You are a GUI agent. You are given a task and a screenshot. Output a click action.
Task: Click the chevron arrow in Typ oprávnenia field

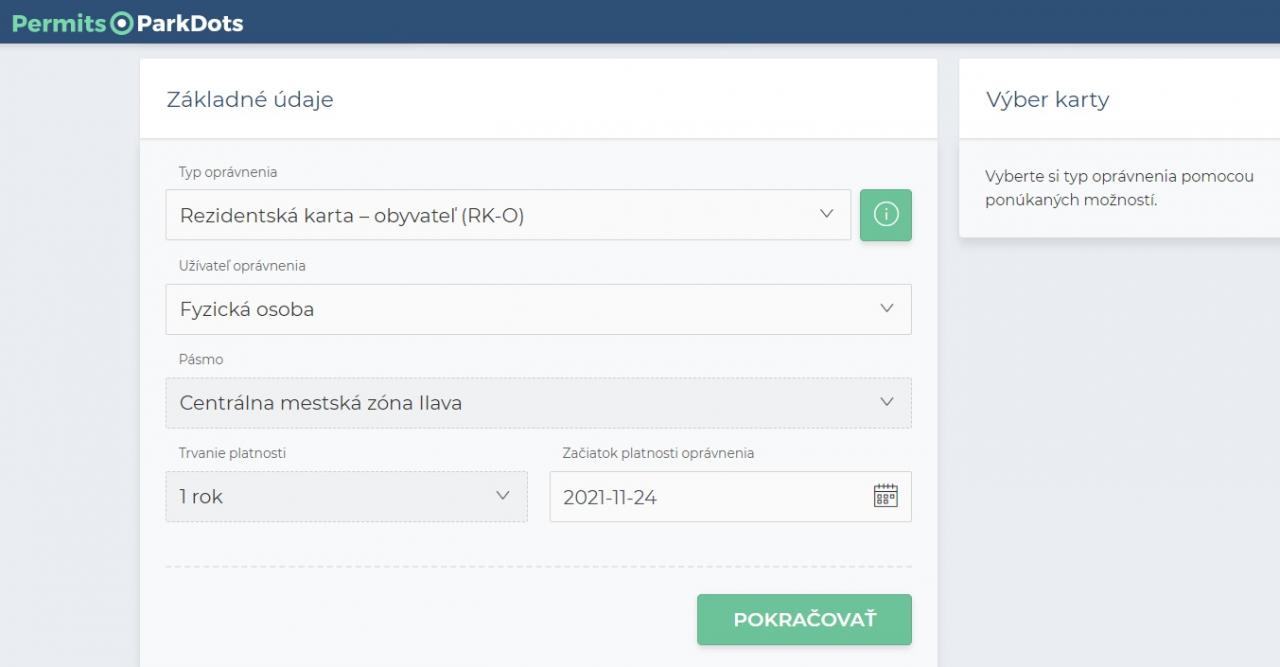pyautogui.click(x=826, y=214)
